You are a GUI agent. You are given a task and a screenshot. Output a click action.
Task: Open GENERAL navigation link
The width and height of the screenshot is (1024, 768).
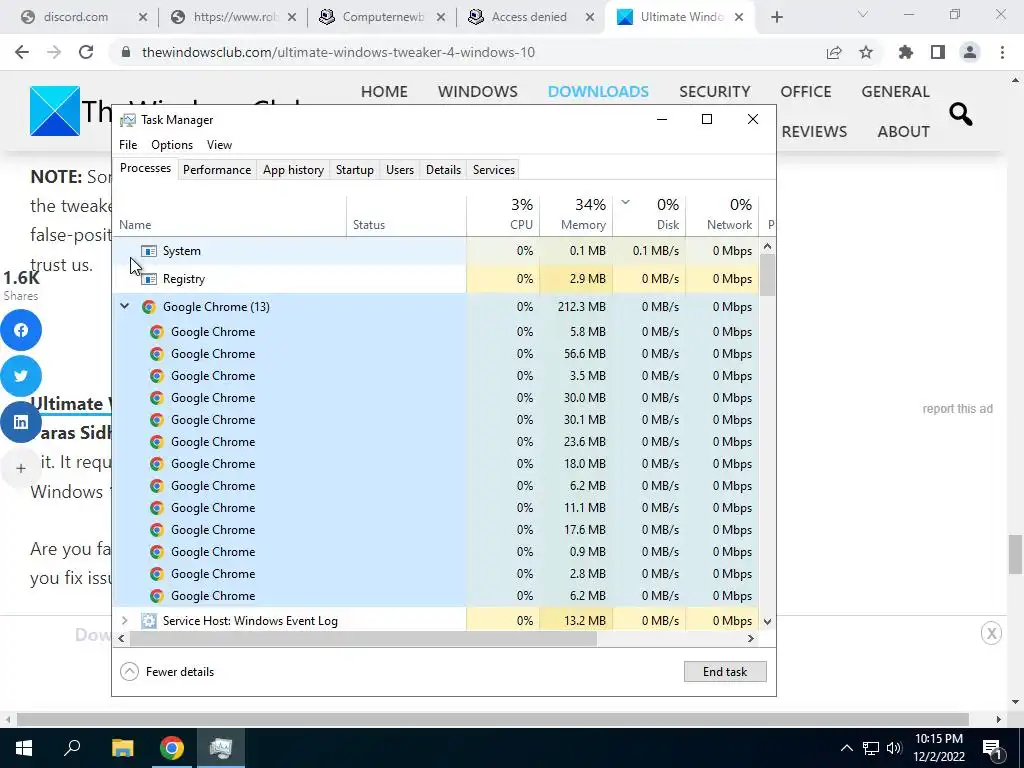895,91
